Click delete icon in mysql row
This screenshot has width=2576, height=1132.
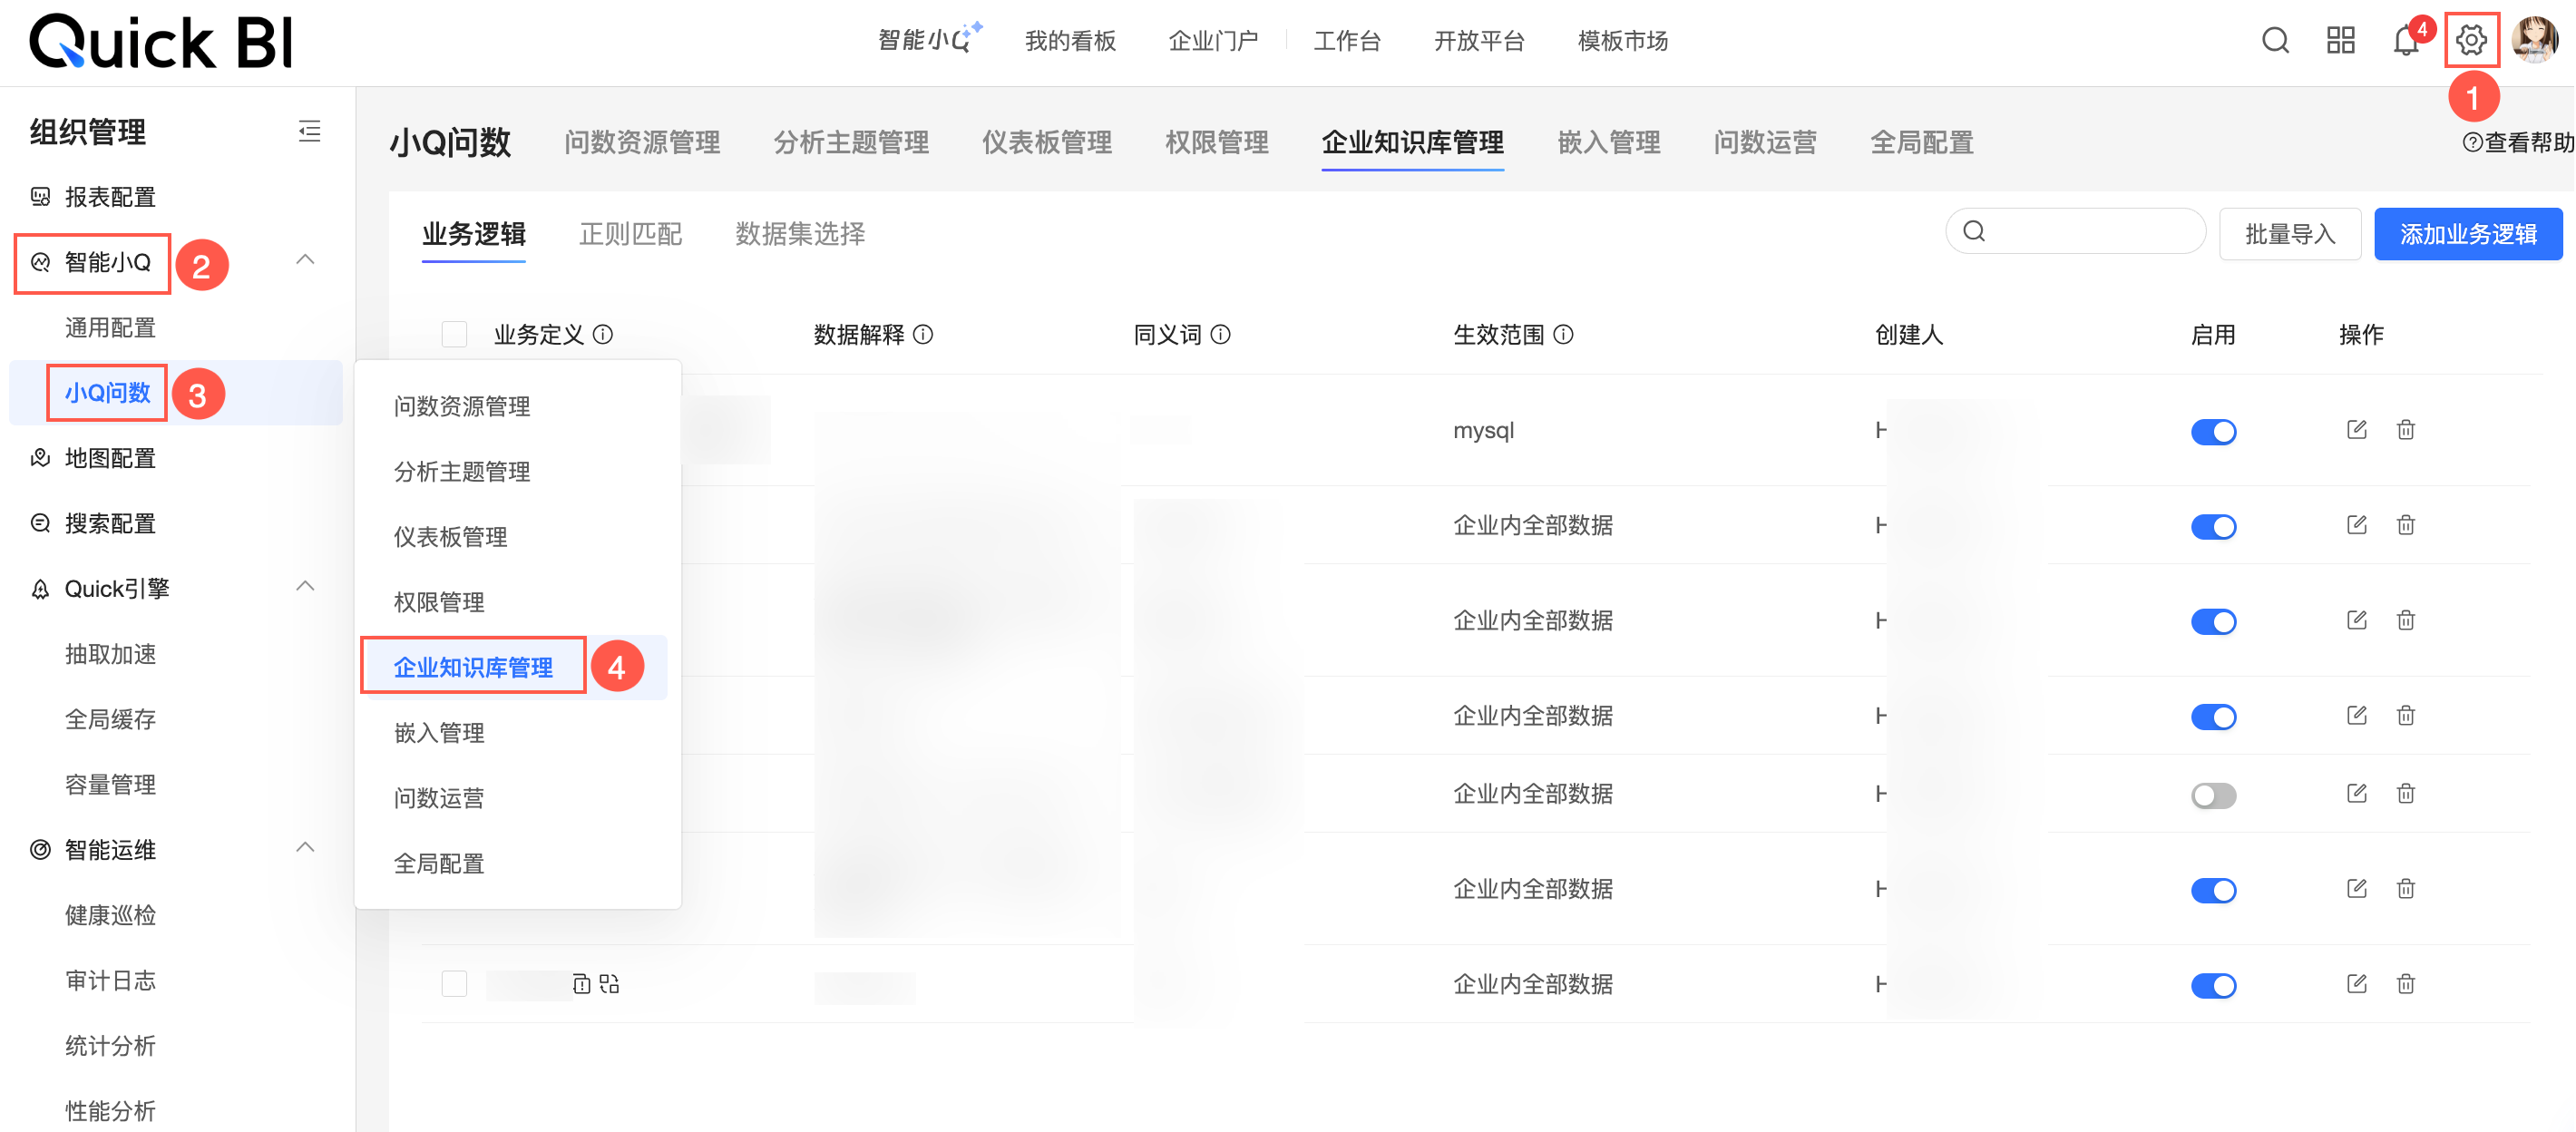click(x=2405, y=430)
